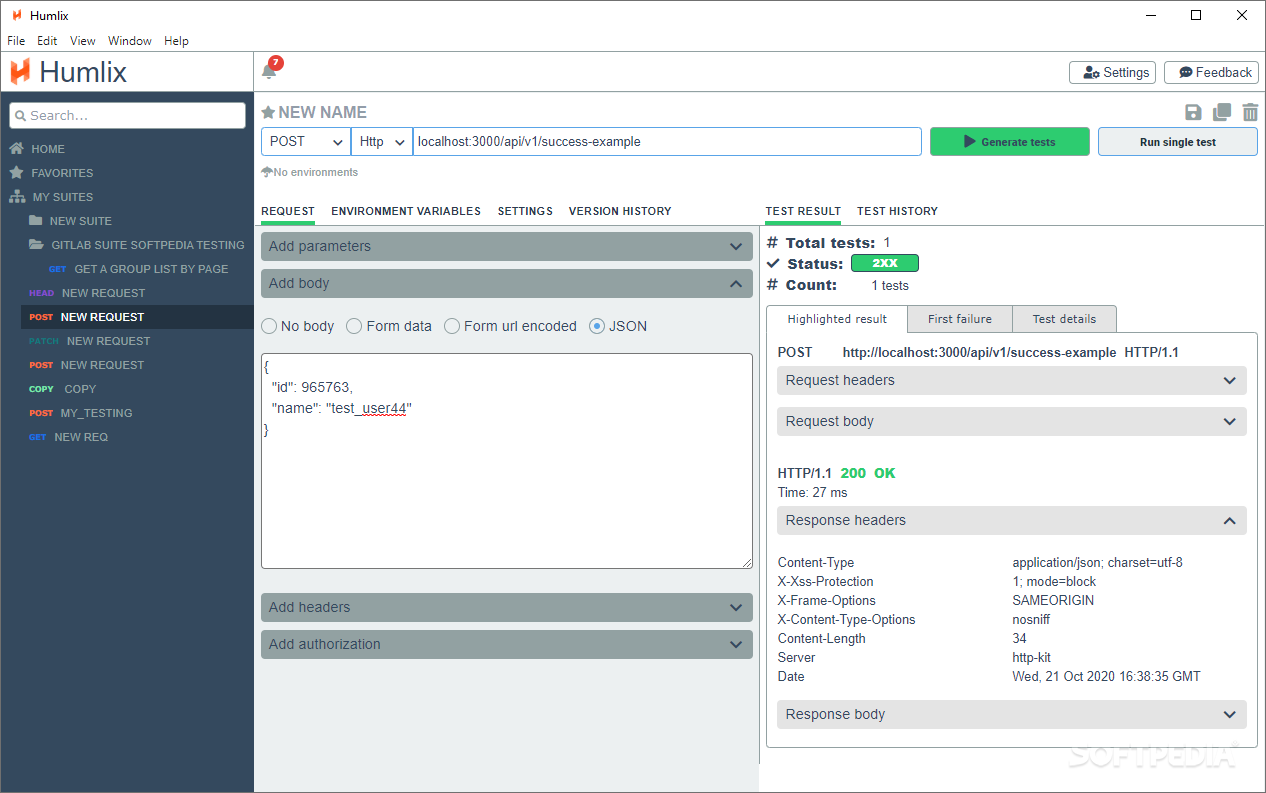
Task: Open the notifications bell with 7 alerts
Action: (x=270, y=70)
